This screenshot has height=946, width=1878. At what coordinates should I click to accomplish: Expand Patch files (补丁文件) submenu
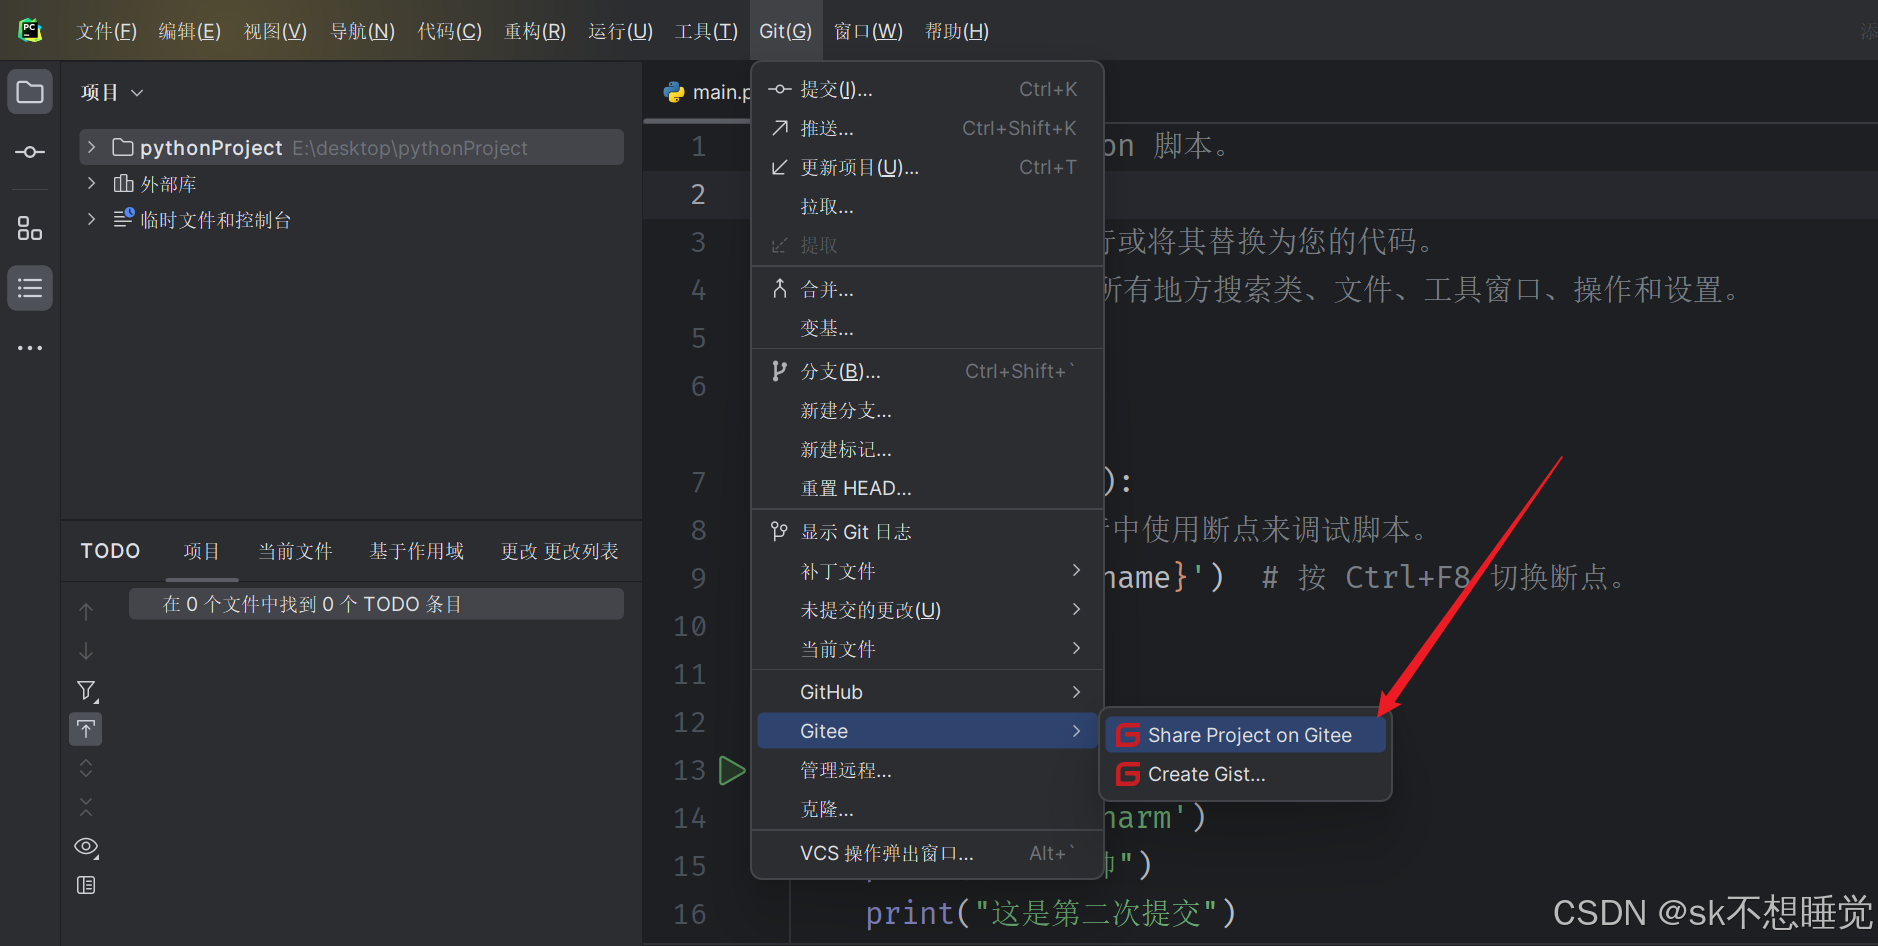click(x=927, y=570)
